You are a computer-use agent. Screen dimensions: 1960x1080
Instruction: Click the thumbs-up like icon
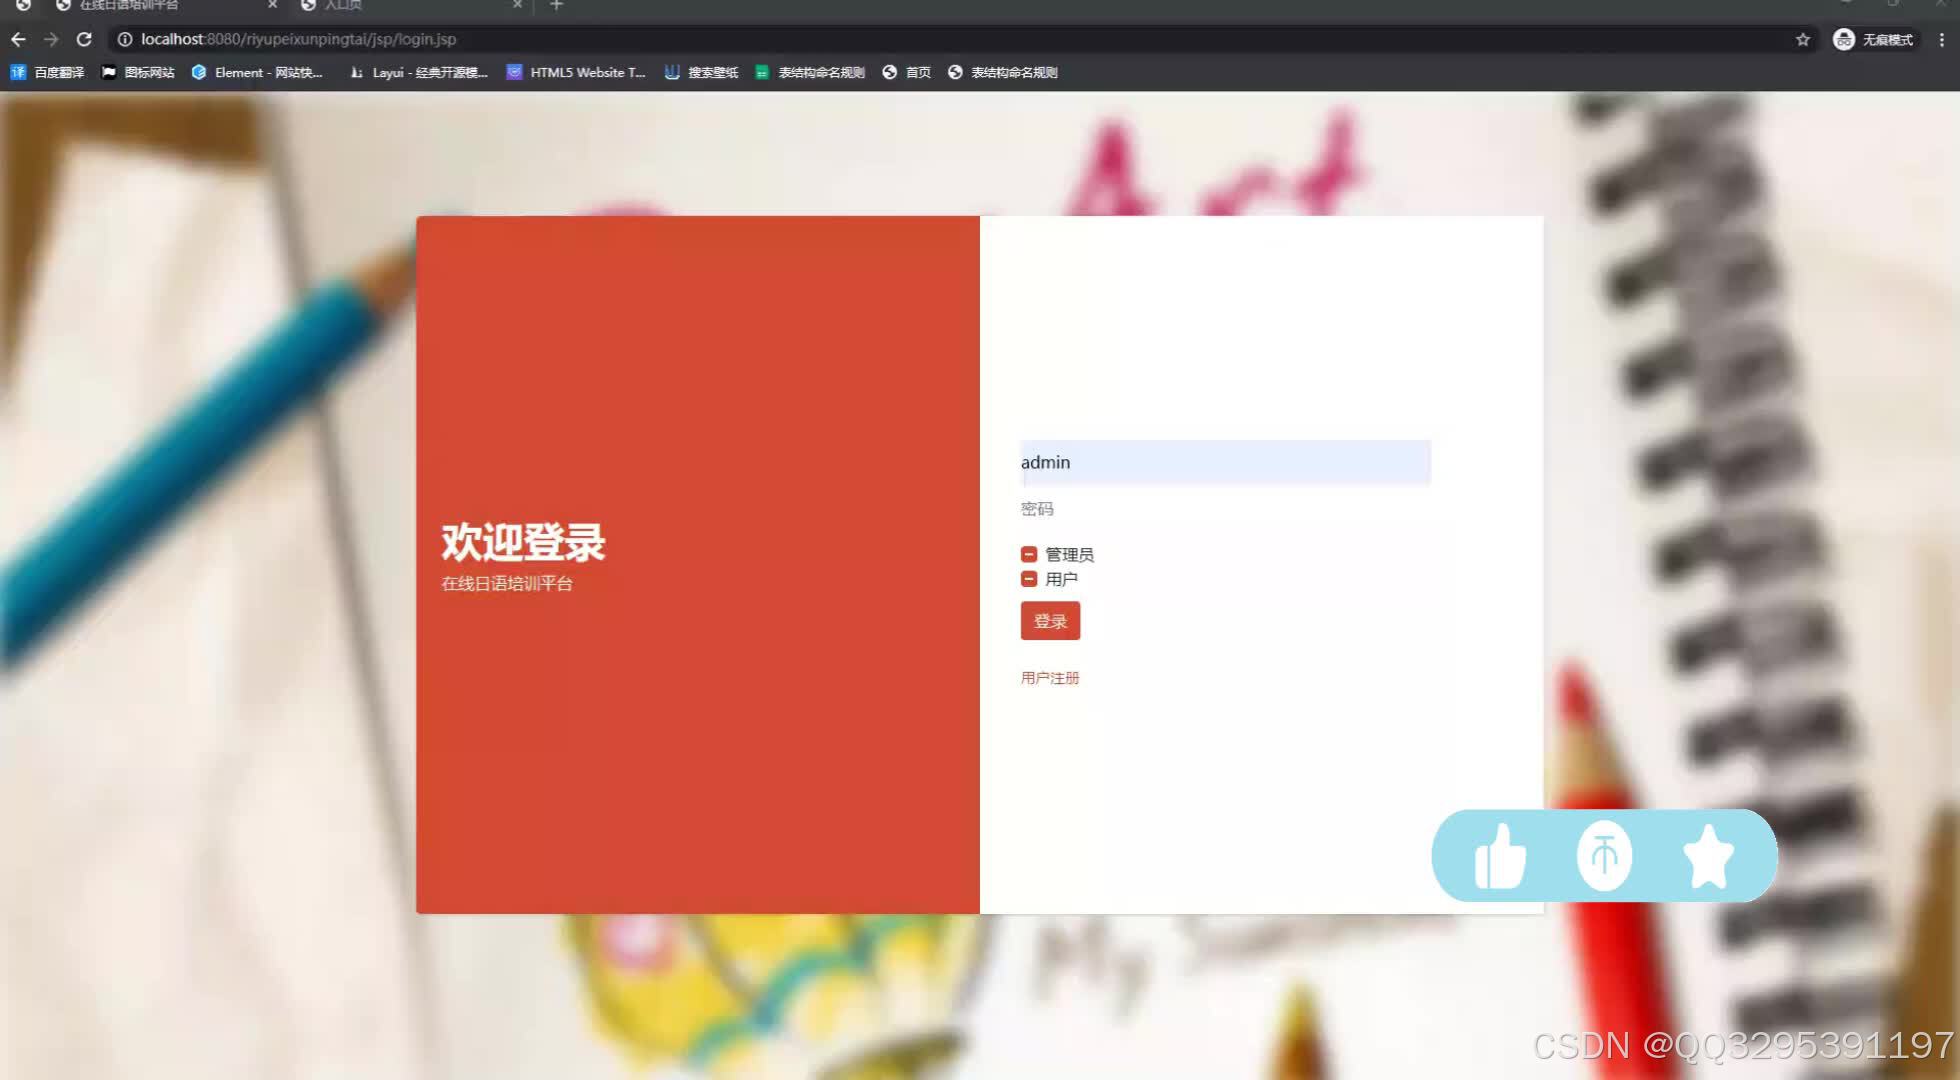(1500, 856)
